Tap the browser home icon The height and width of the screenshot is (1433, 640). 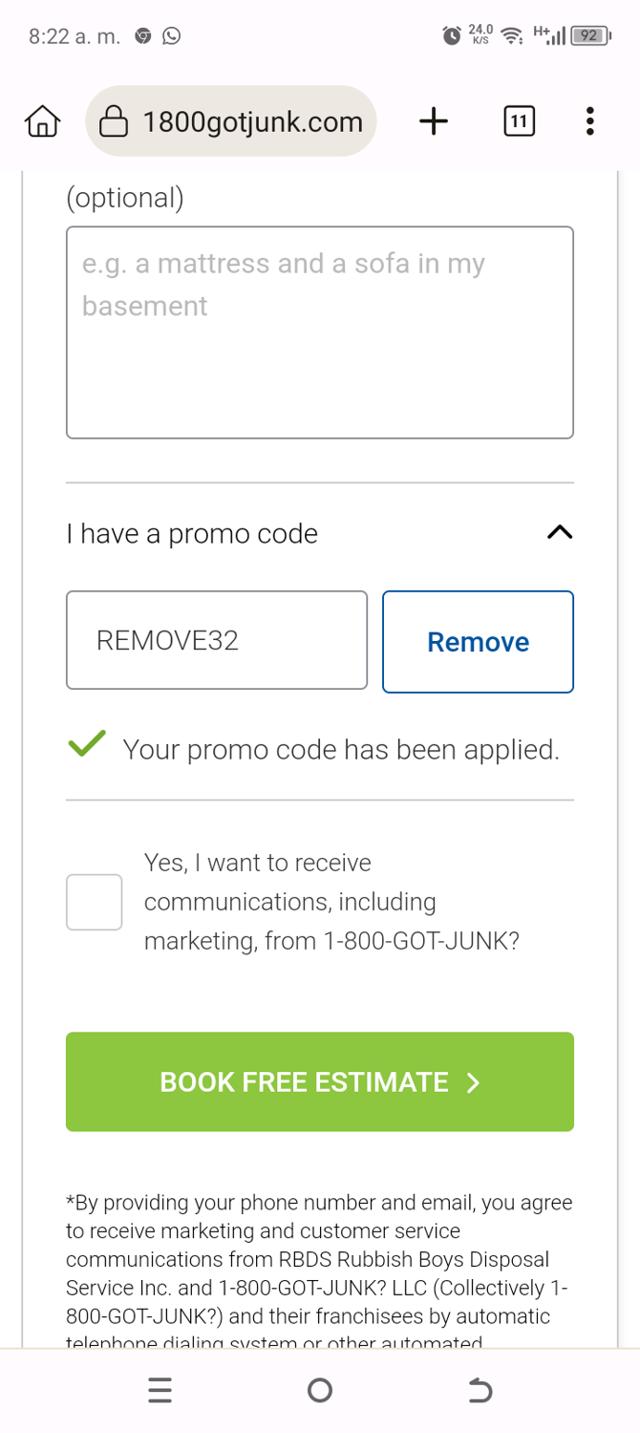click(x=42, y=122)
